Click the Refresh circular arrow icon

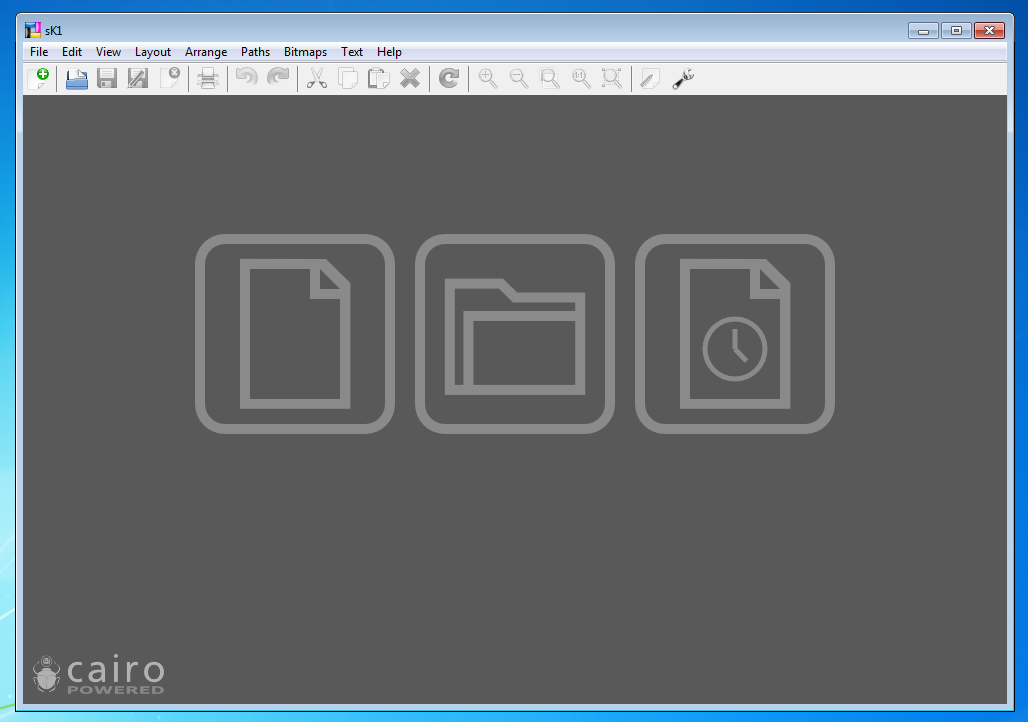(x=449, y=79)
